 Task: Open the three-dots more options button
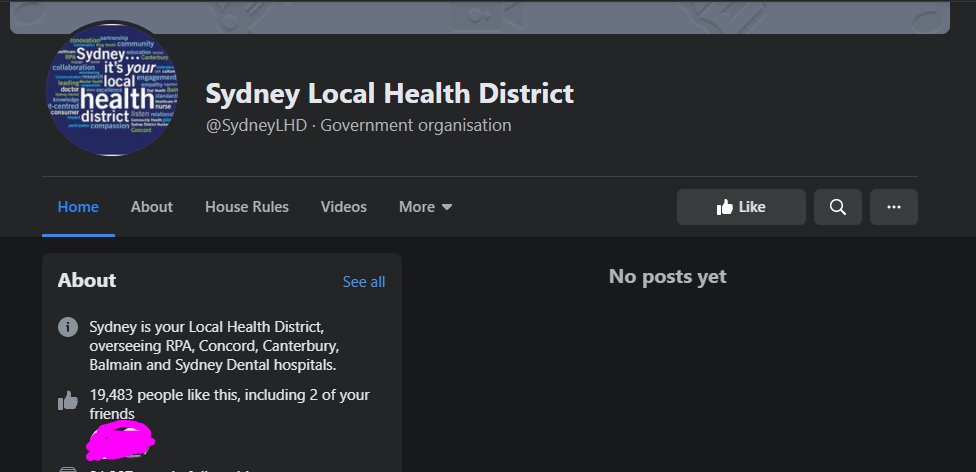click(894, 207)
